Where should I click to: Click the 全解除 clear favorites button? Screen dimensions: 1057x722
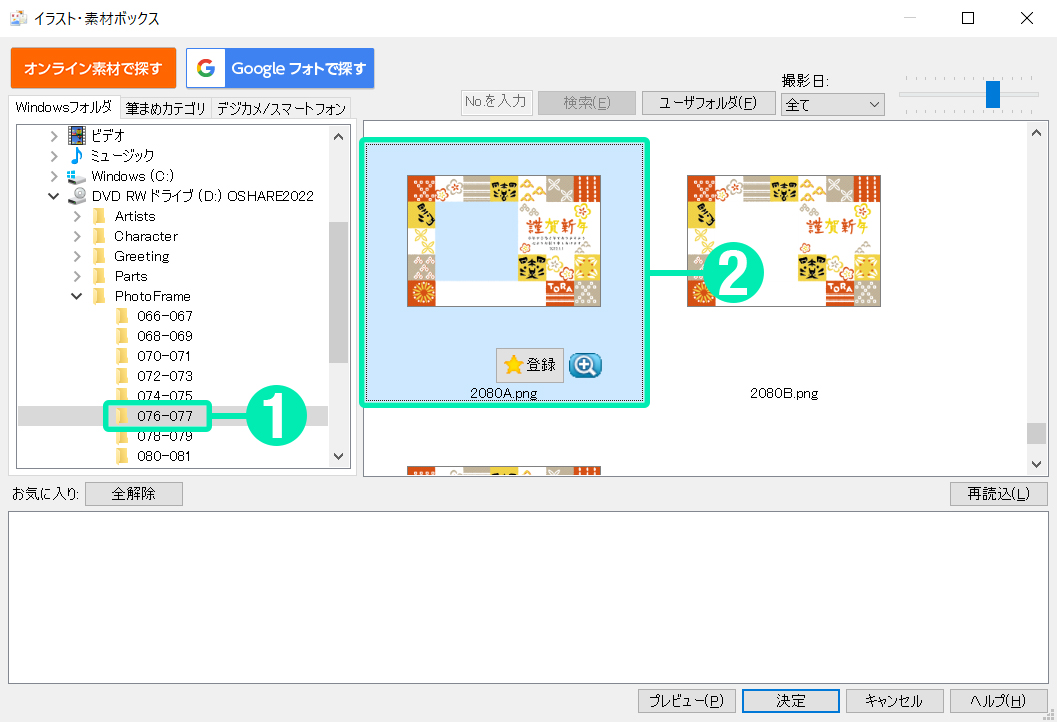[x=134, y=494]
